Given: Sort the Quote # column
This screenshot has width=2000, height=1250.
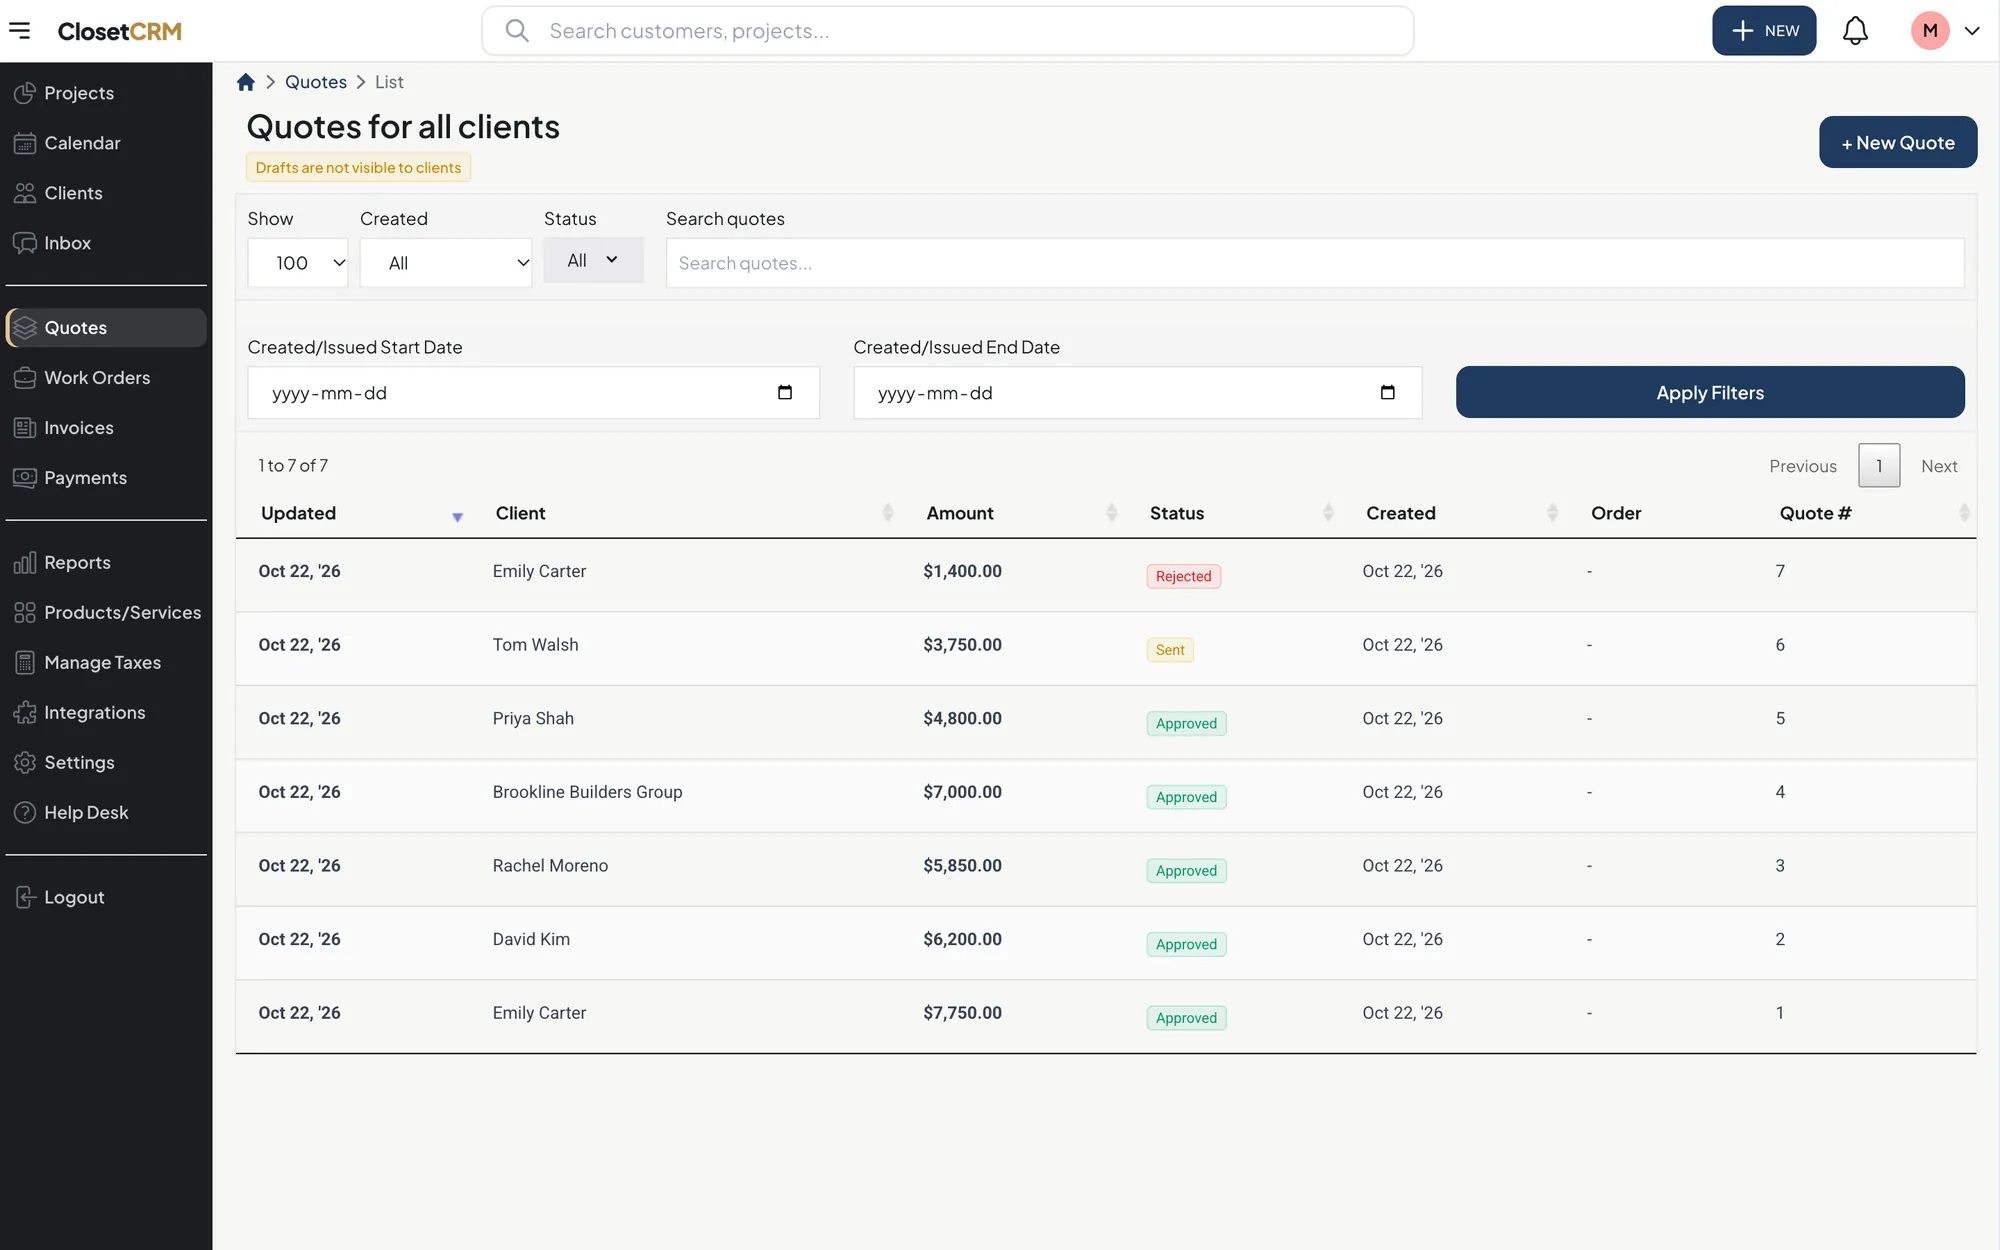Looking at the screenshot, I should point(1964,513).
